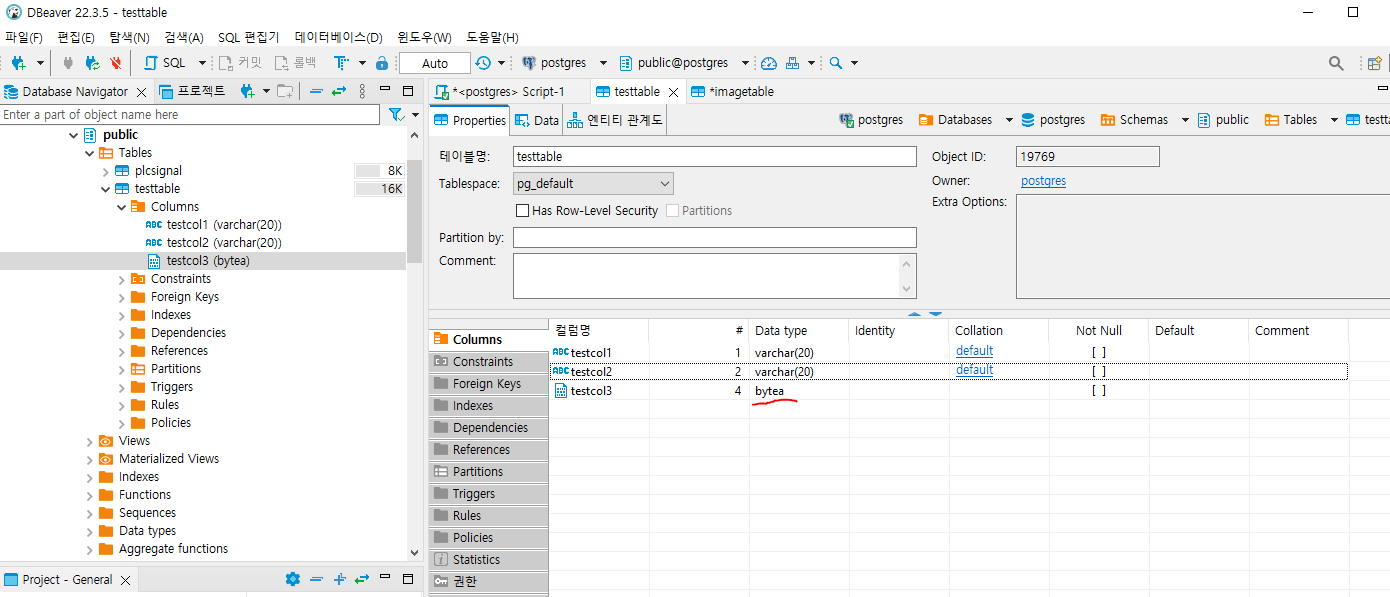The image size is (1390, 597).
Task: Click the transaction log clock icon
Action: click(483, 63)
